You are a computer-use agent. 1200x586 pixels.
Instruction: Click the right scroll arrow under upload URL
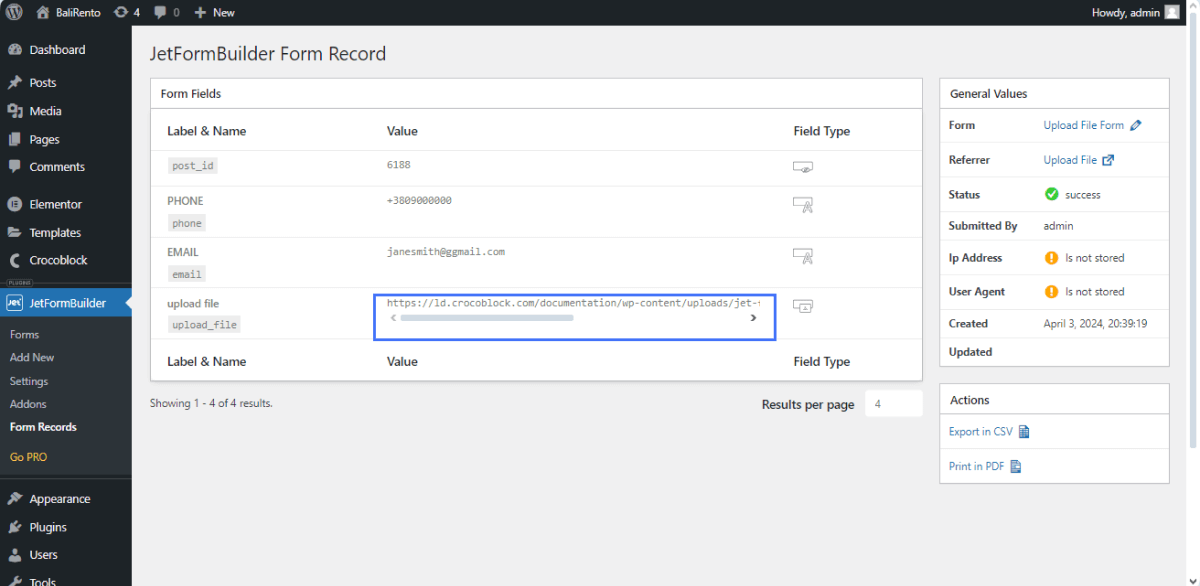point(753,318)
